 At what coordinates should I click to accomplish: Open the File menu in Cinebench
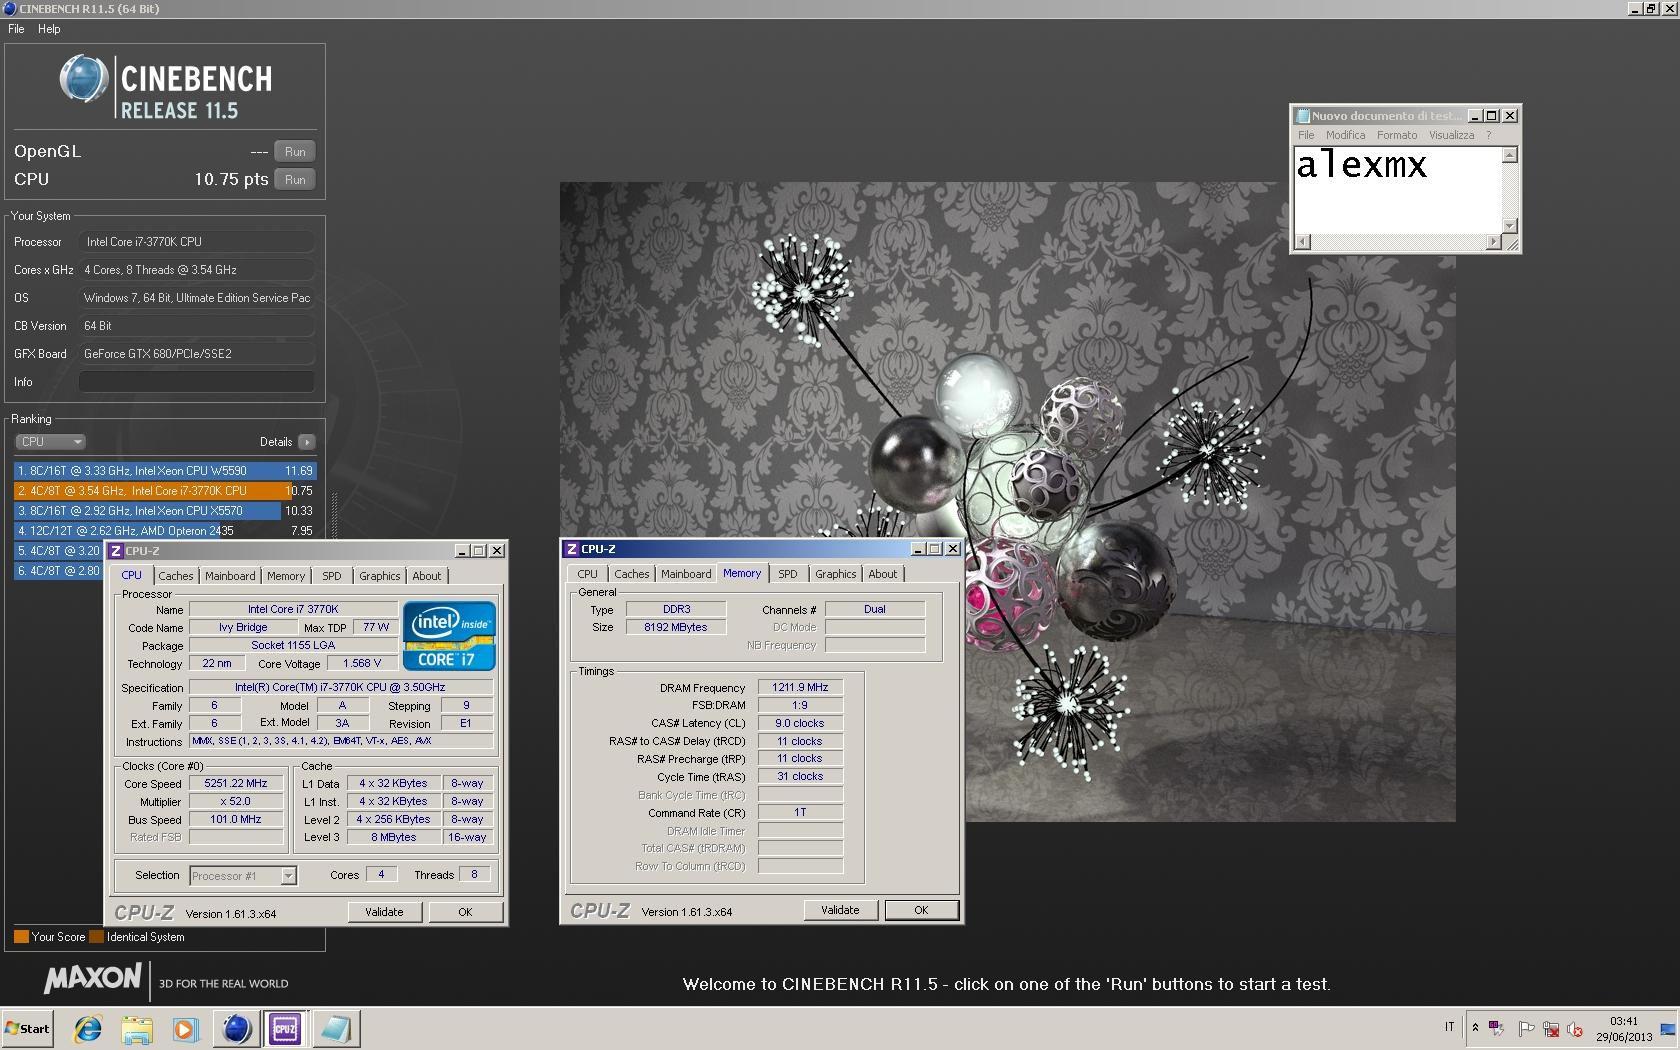pos(16,29)
